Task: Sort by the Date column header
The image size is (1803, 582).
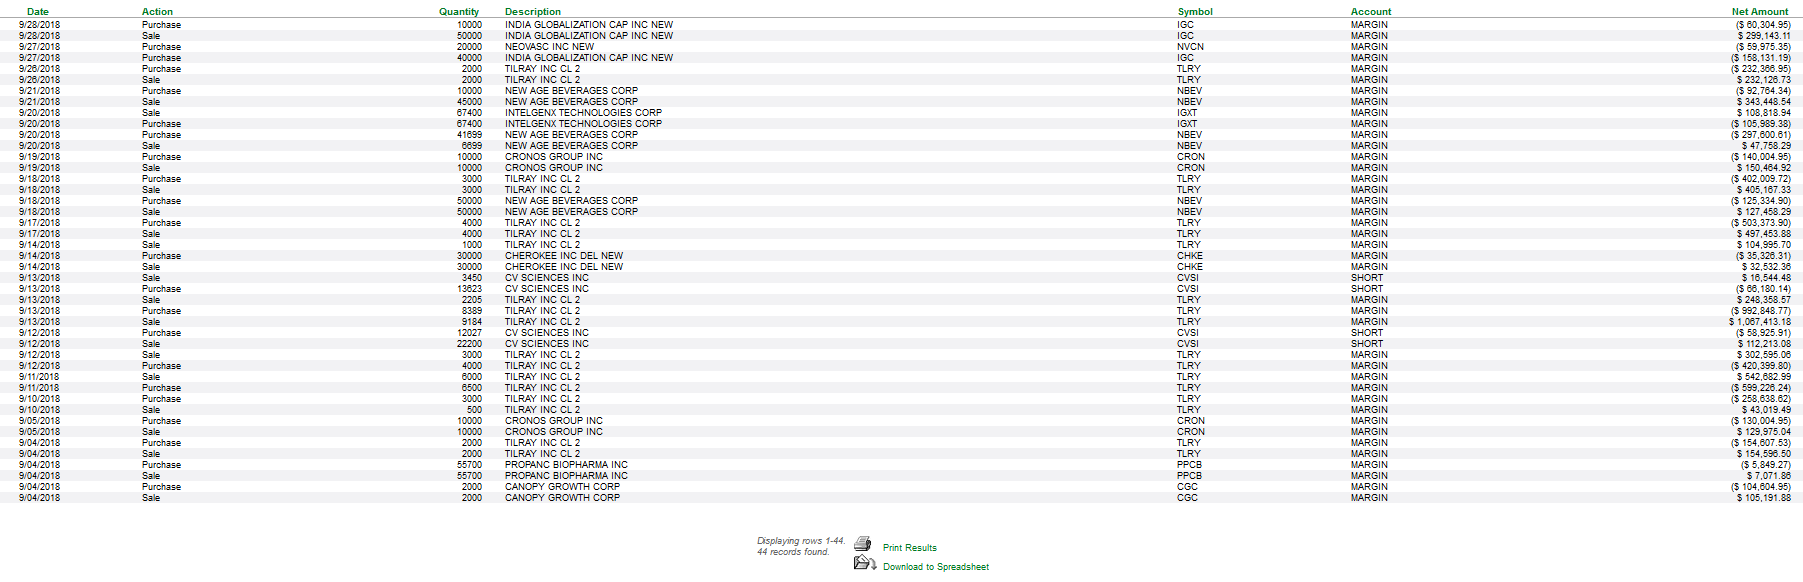Action: pyautogui.click(x=38, y=12)
